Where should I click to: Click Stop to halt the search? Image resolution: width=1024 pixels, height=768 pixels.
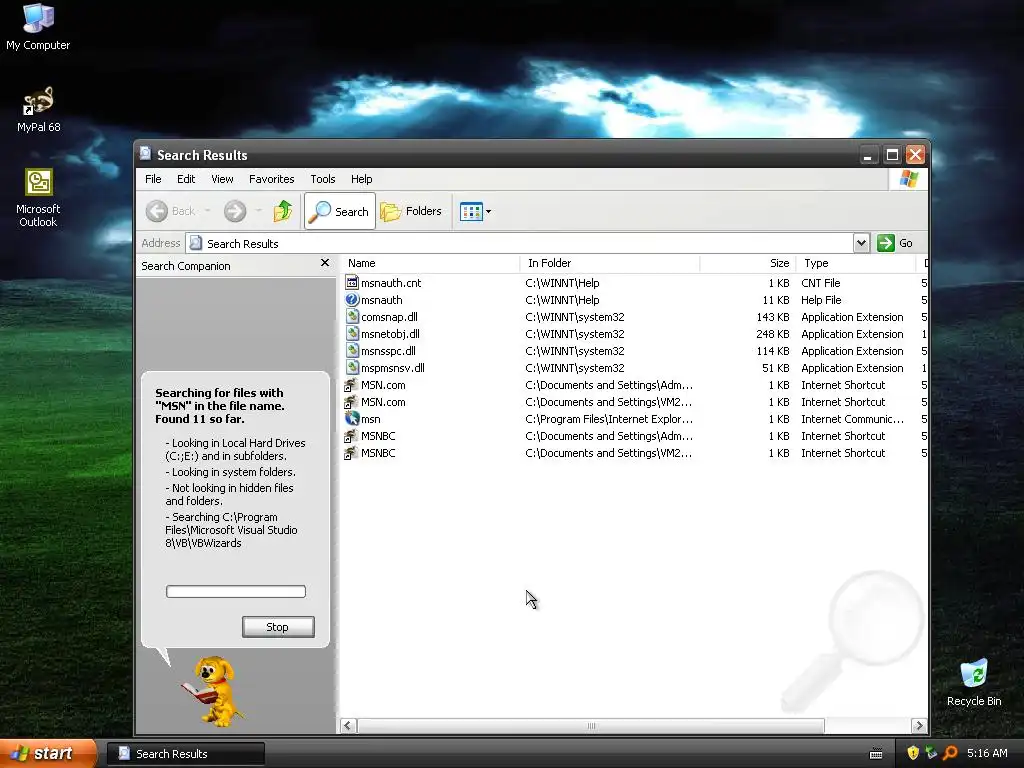pyautogui.click(x=278, y=627)
